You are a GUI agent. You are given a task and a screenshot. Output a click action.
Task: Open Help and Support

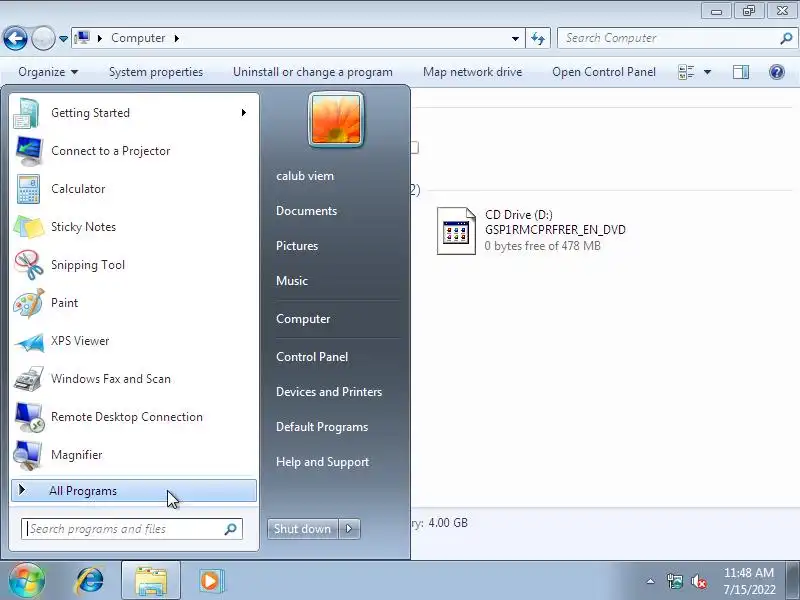[x=322, y=462]
